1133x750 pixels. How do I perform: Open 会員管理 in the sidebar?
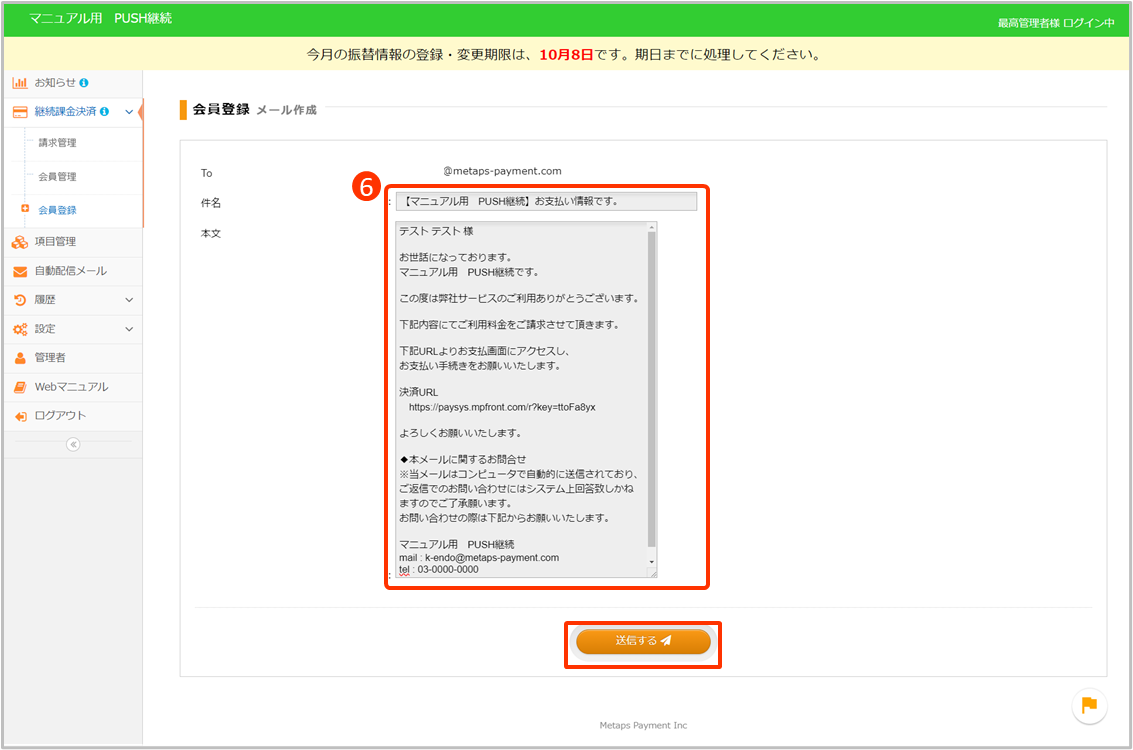(x=57, y=177)
